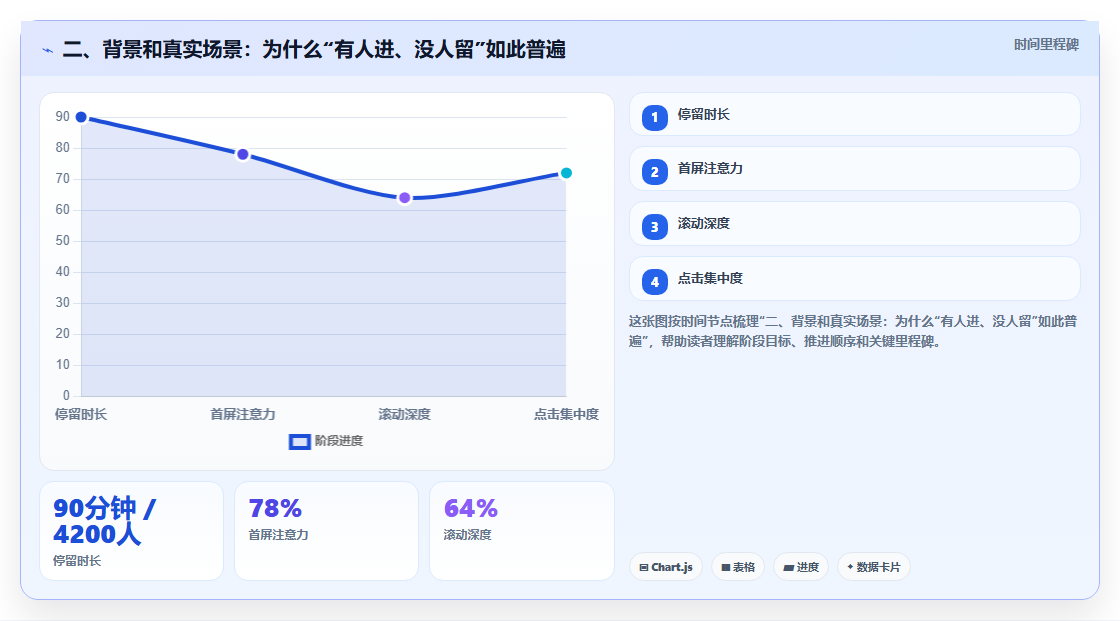This screenshot has width=1120, height=621.
Task: Click the x-axis label 首屏注意力
Action: [243, 414]
